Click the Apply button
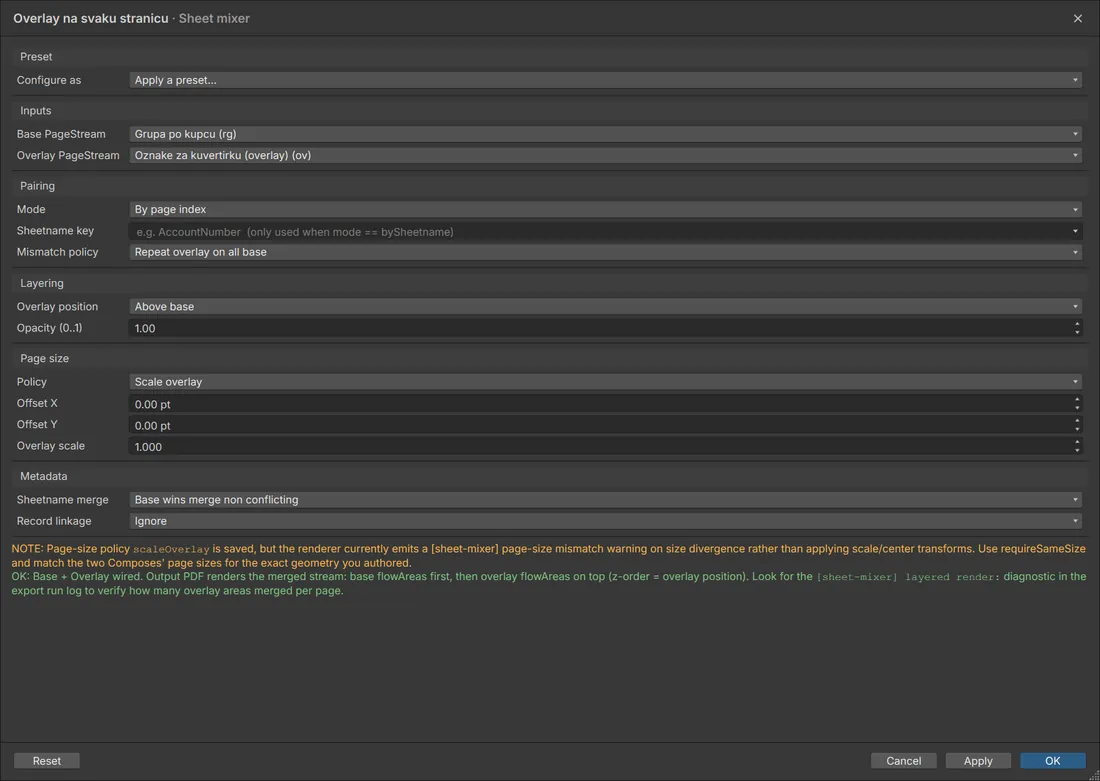 coord(978,761)
